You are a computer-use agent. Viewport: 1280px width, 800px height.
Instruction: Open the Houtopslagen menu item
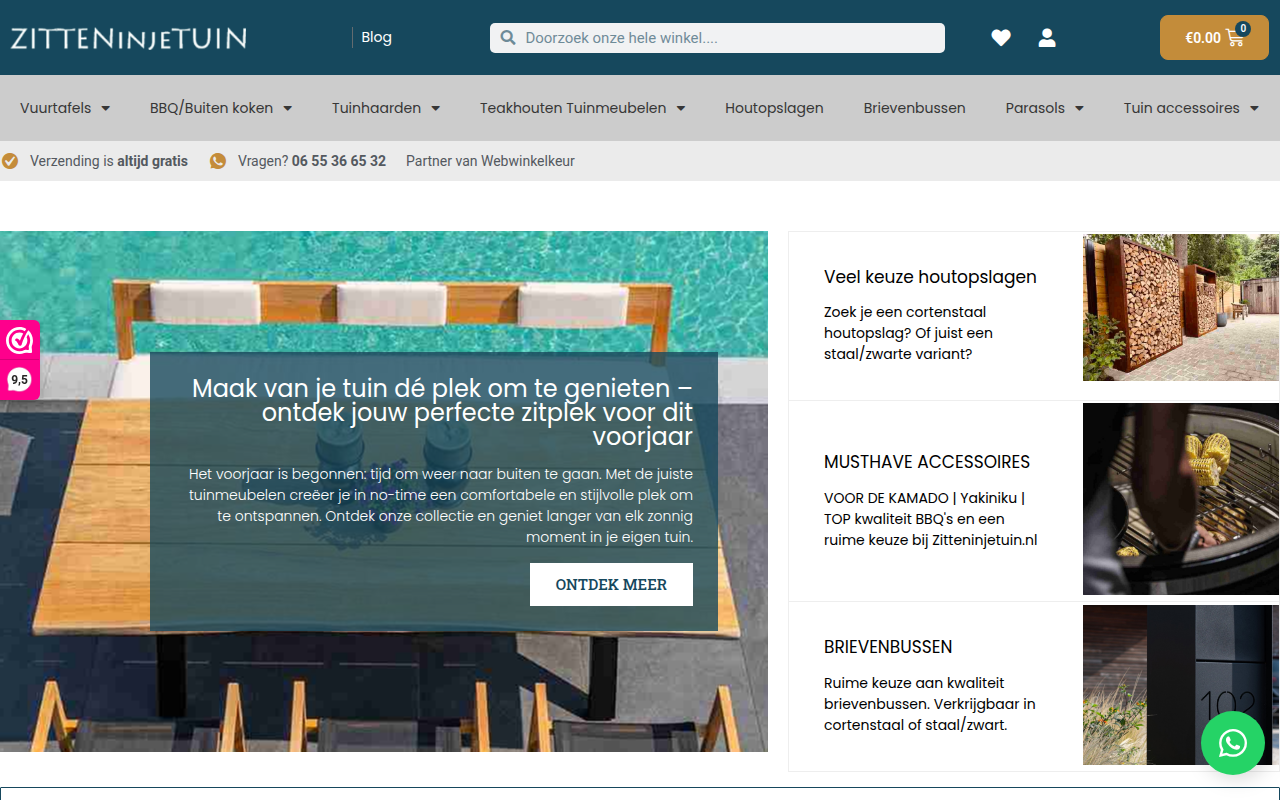pos(774,108)
